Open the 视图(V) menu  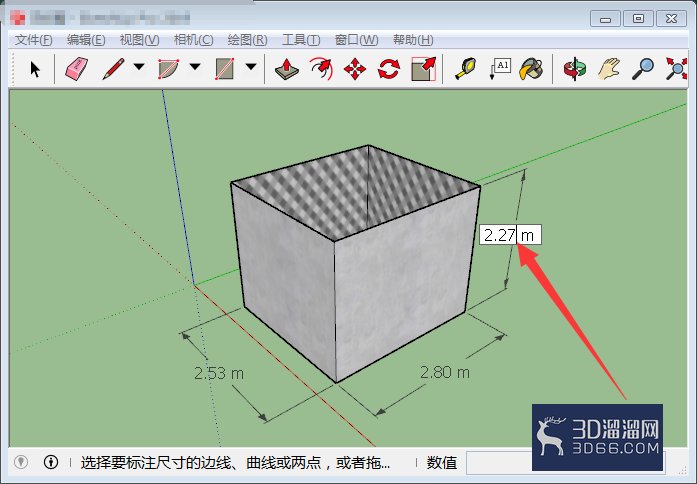139,40
